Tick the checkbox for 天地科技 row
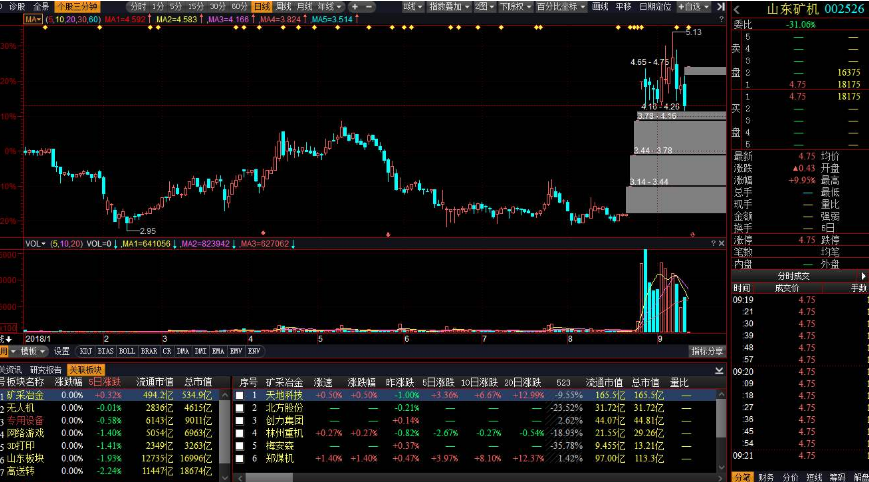Screen dimensions: 869x482 (239, 395)
